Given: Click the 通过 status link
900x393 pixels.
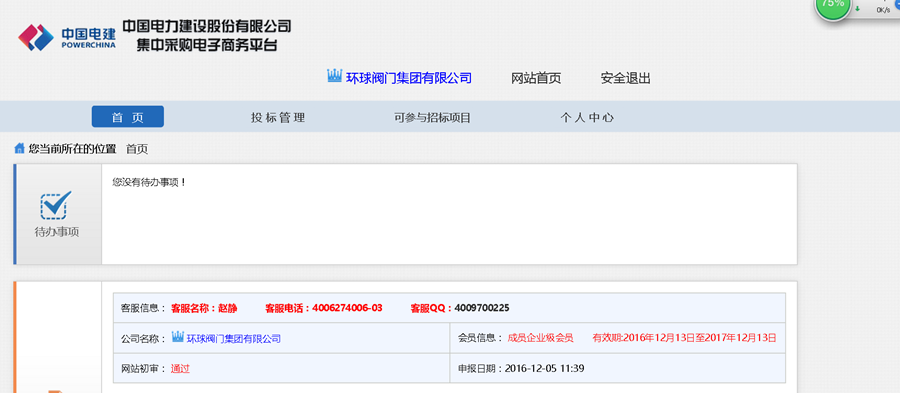Looking at the screenshot, I should pyautogui.click(x=180, y=368).
